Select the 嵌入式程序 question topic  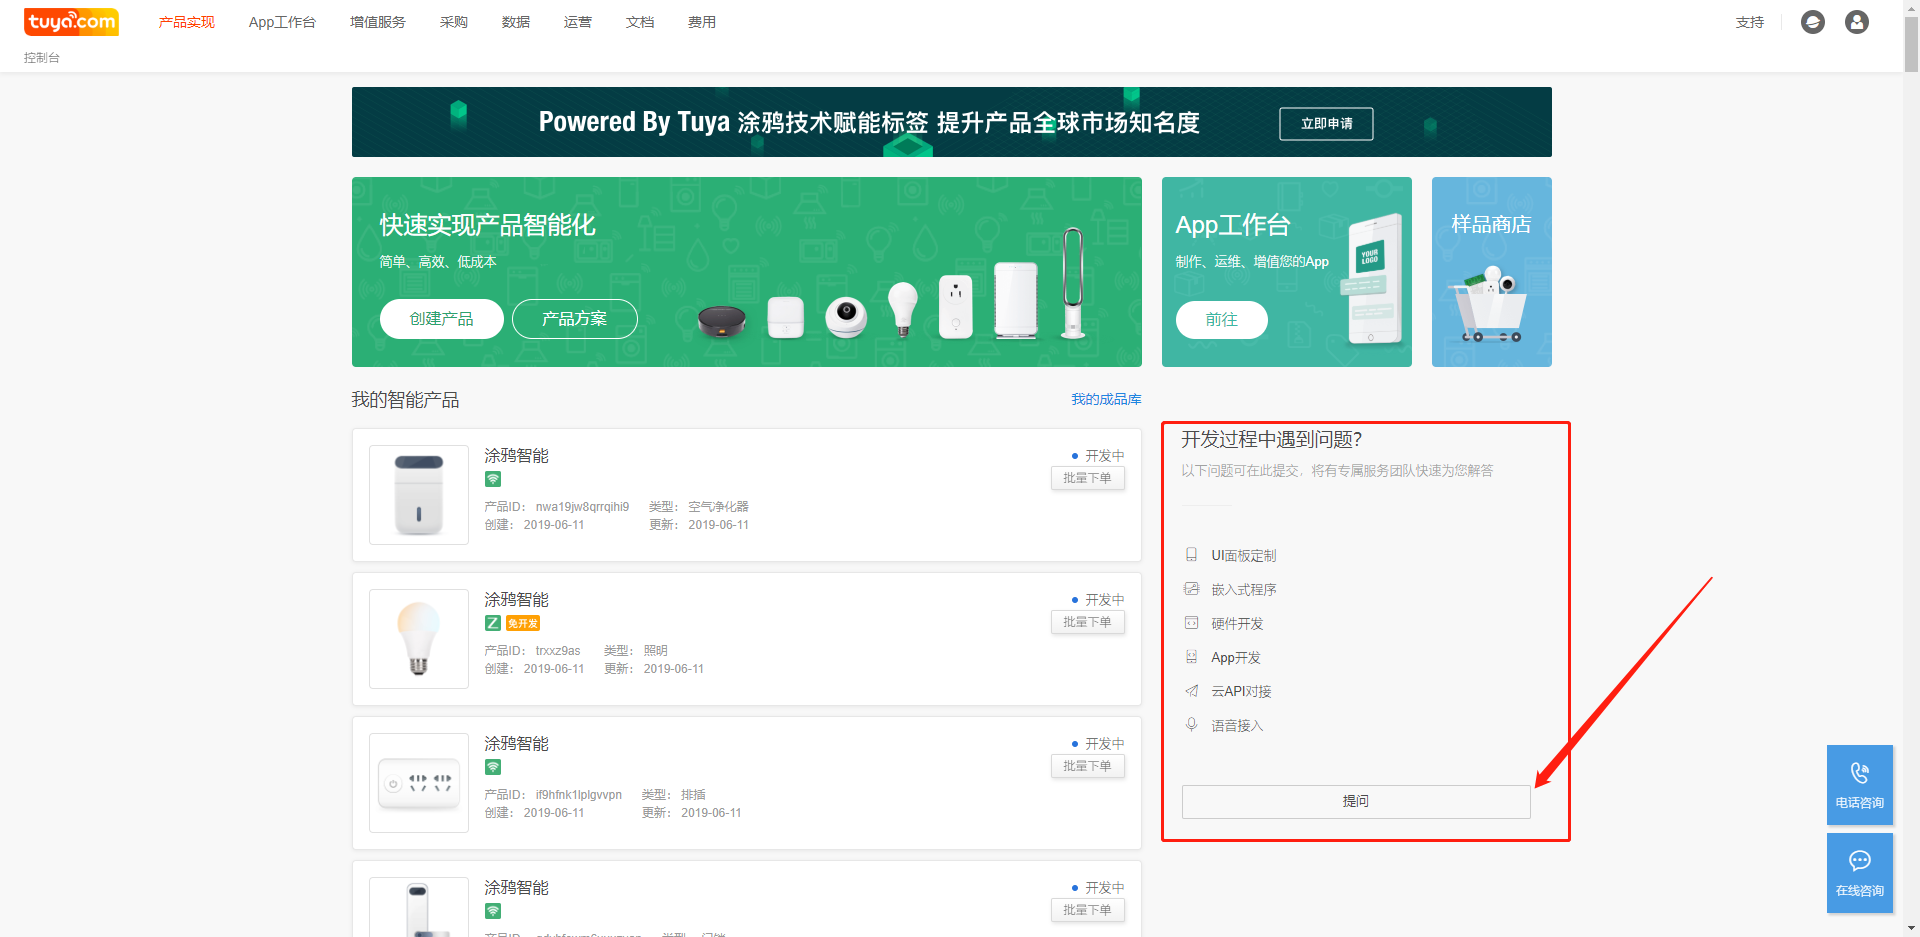pos(1244,590)
